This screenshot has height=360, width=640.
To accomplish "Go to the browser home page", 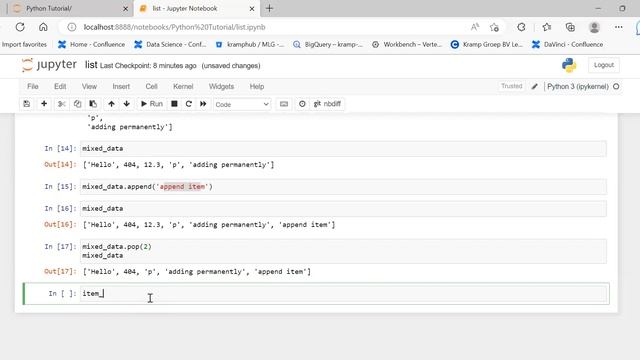I will click(43, 27).
